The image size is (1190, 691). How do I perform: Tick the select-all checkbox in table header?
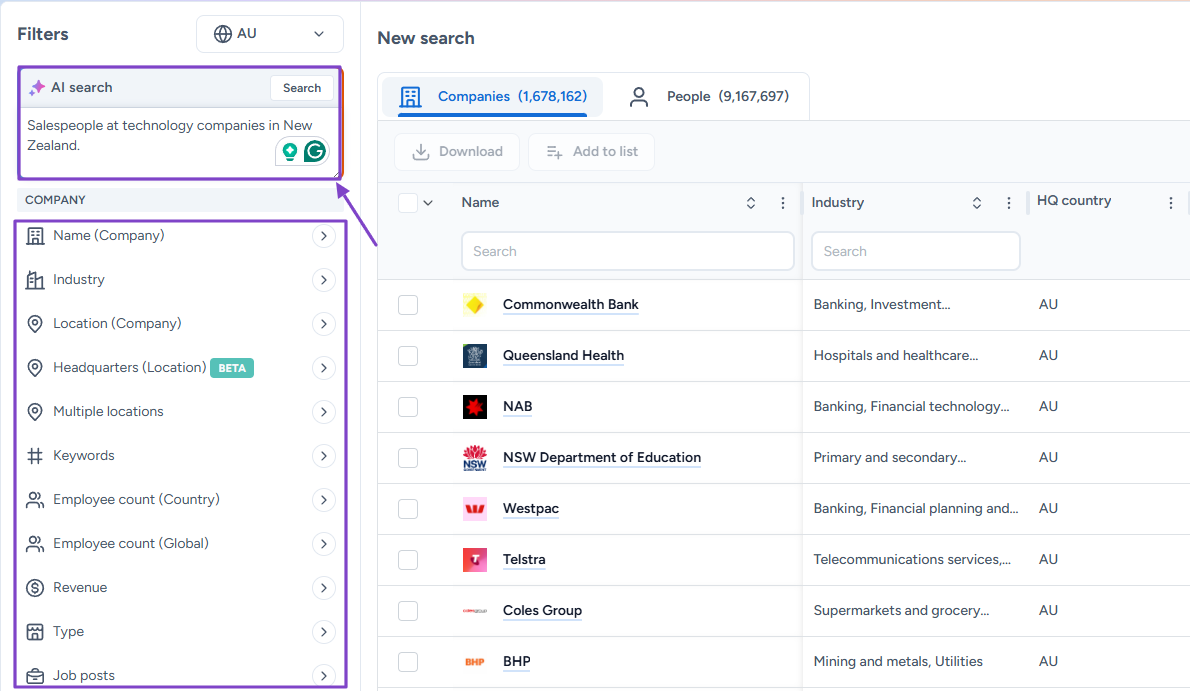tap(408, 203)
